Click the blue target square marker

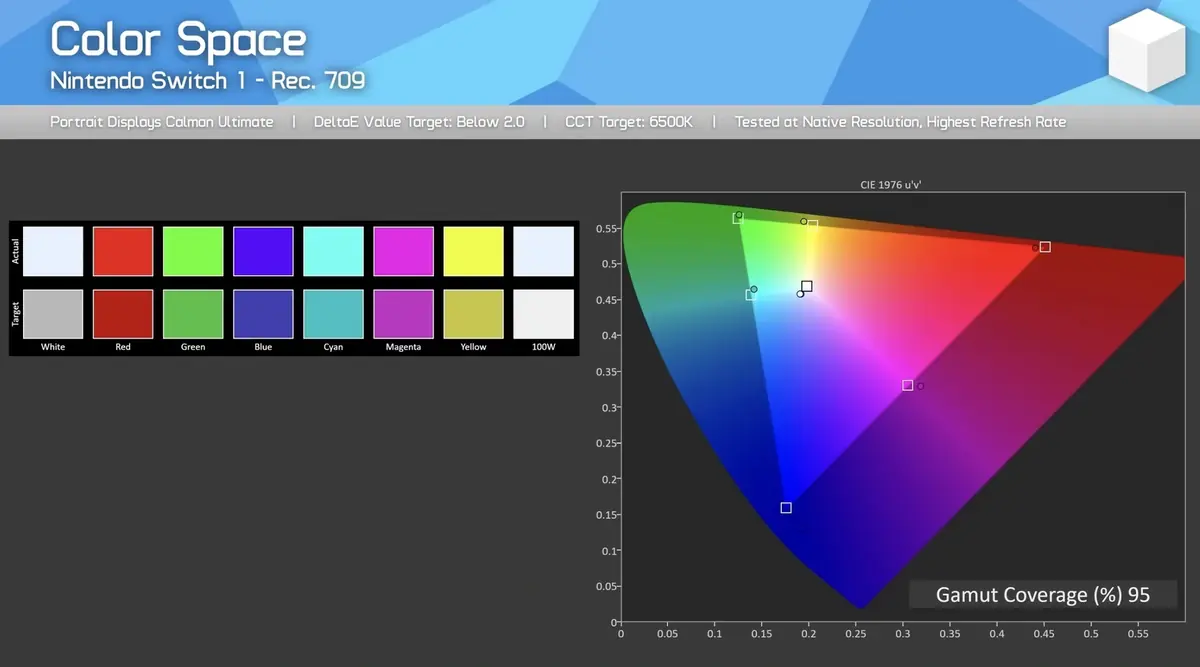[x=786, y=508]
